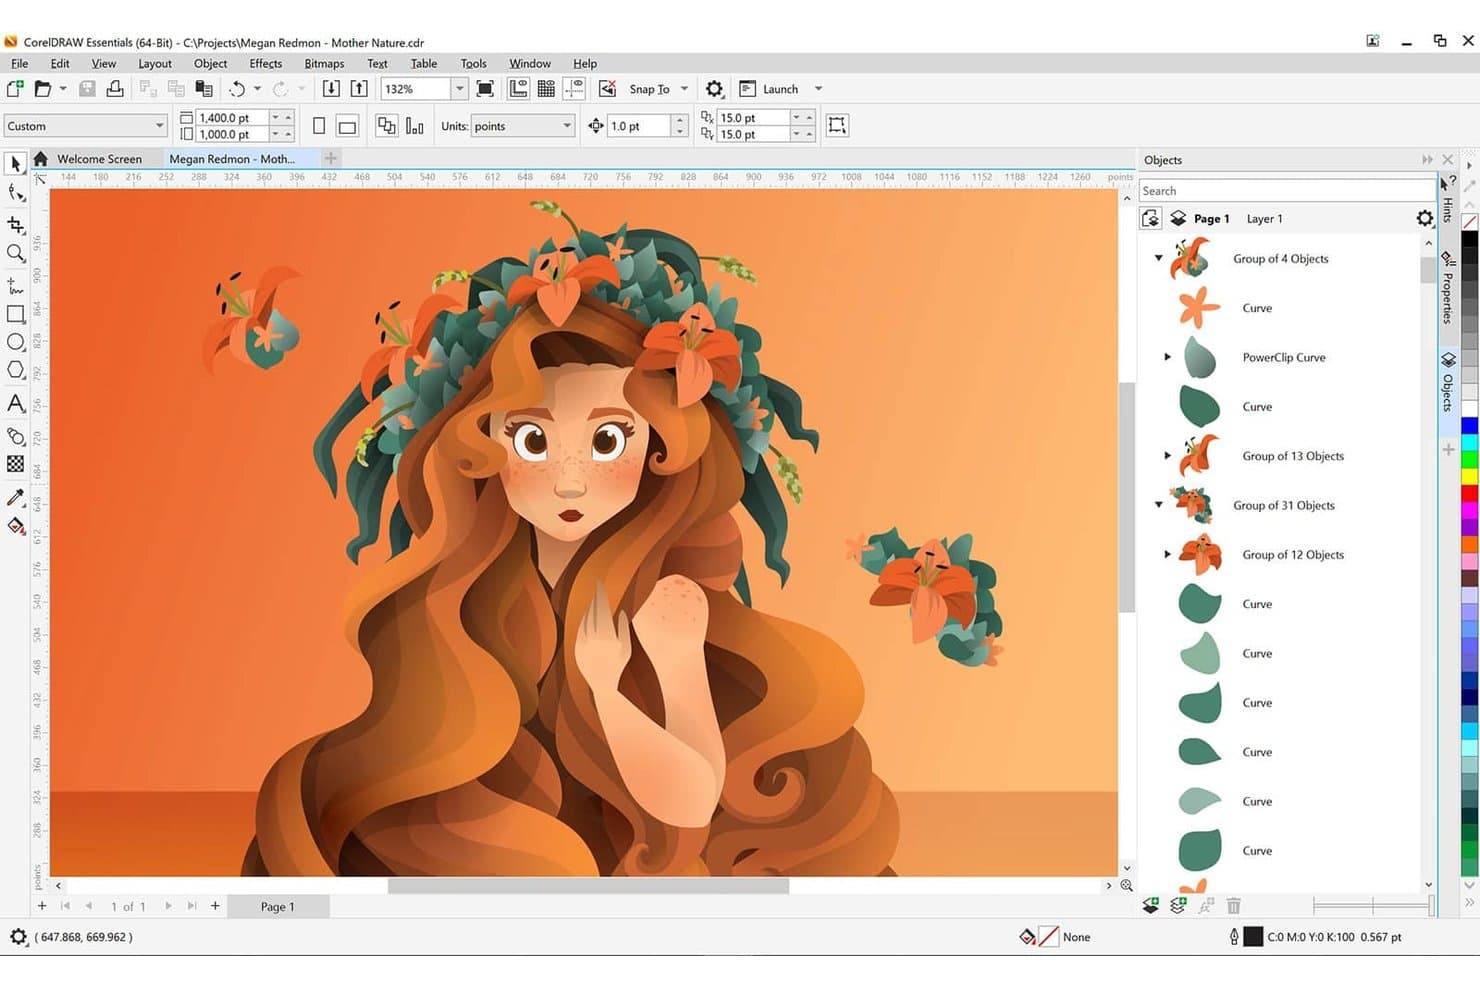This screenshot has height=987, width=1480.
Task: Open the zoom level dropdown
Action: (x=459, y=89)
